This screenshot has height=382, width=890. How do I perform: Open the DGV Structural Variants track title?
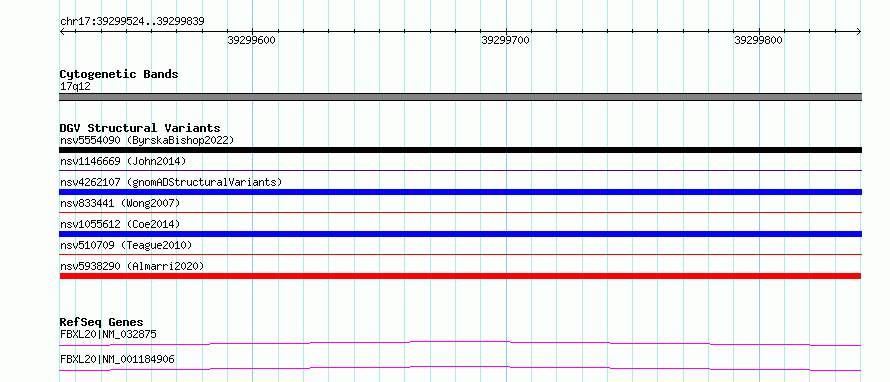tap(140, 128)
